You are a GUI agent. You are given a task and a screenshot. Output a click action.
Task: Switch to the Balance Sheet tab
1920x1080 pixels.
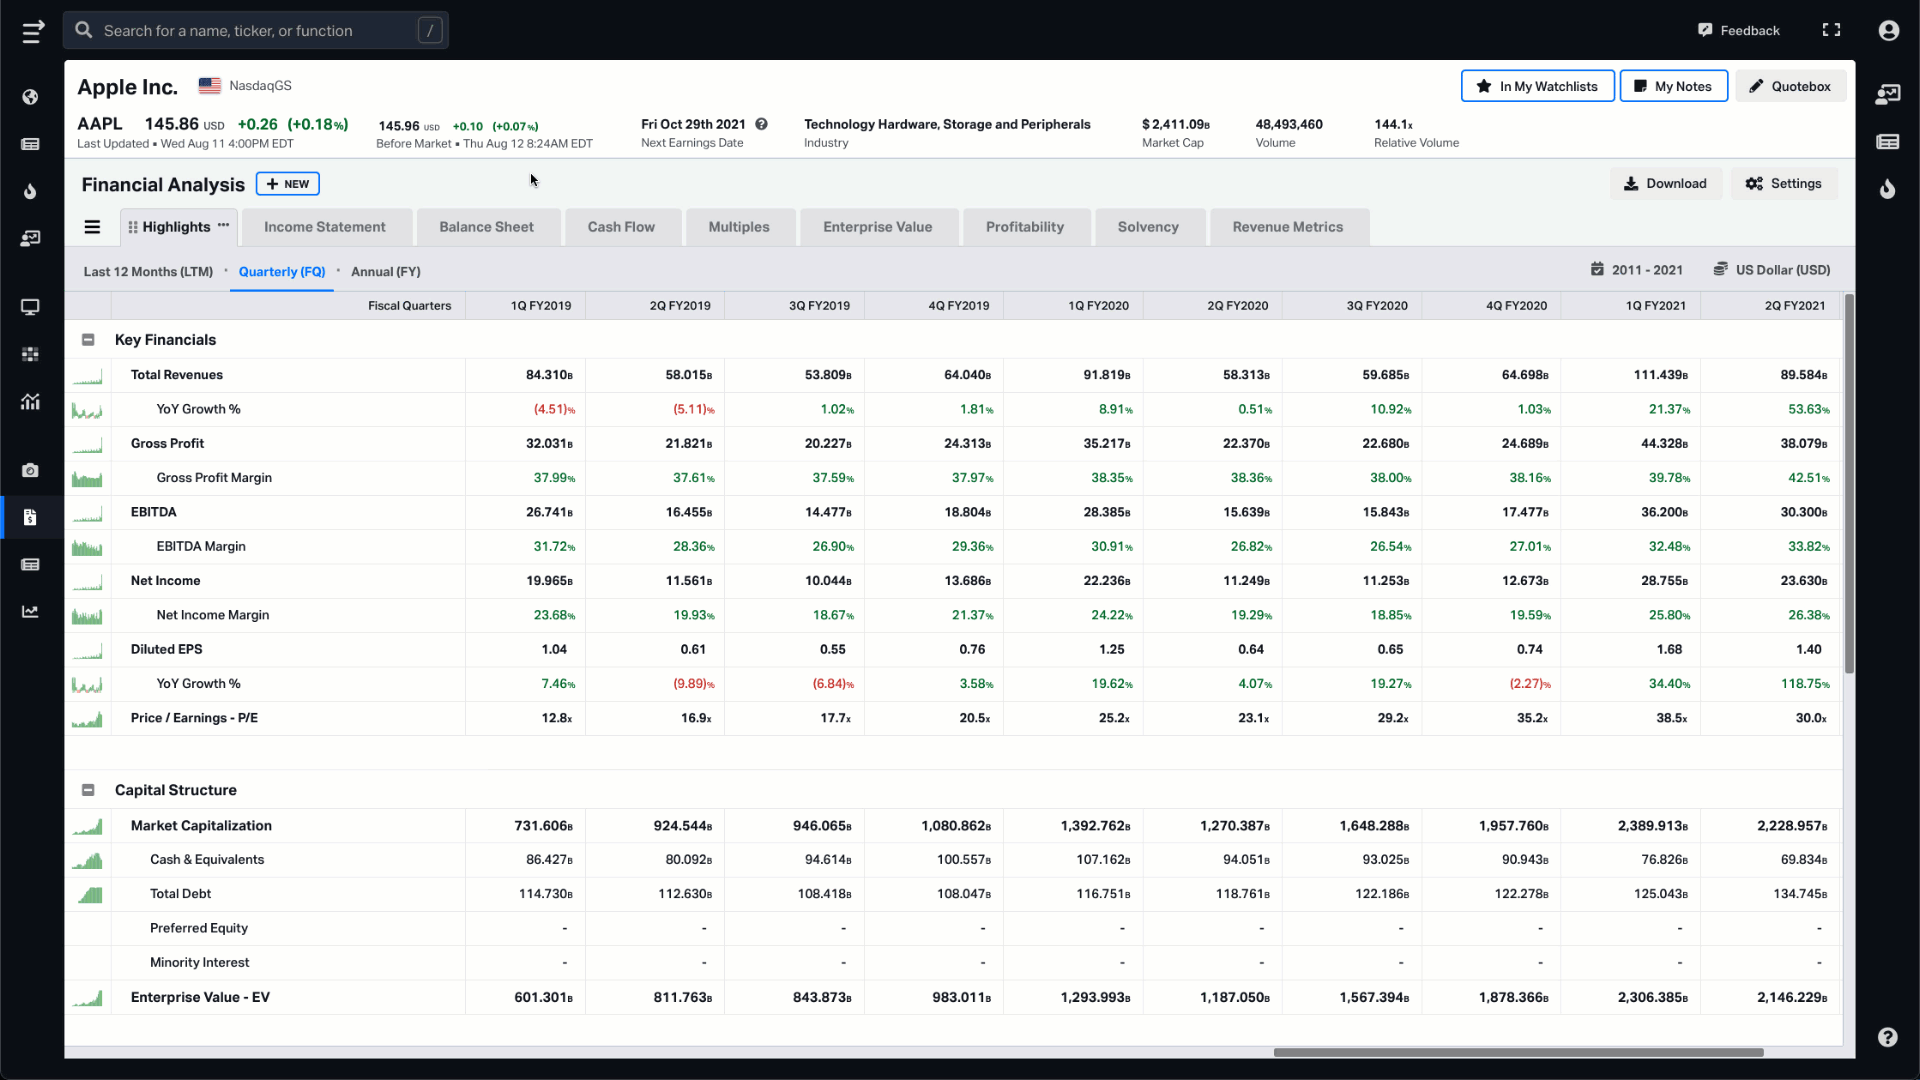tap(486, 227)
